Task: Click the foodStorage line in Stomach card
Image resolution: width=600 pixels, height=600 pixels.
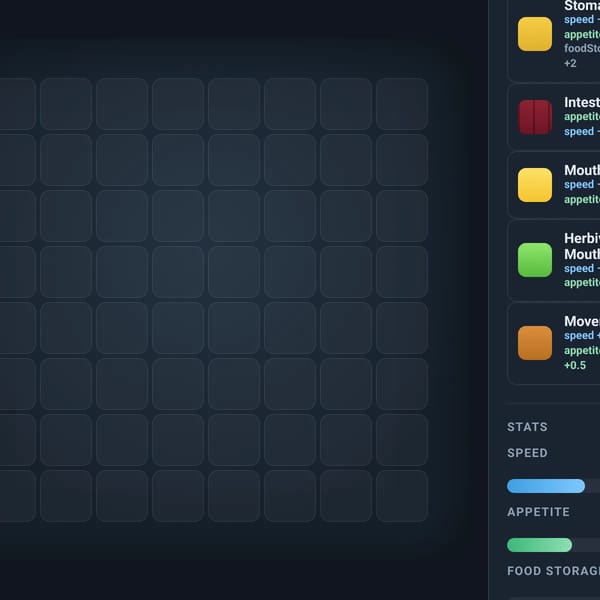Action: (582, 48)
